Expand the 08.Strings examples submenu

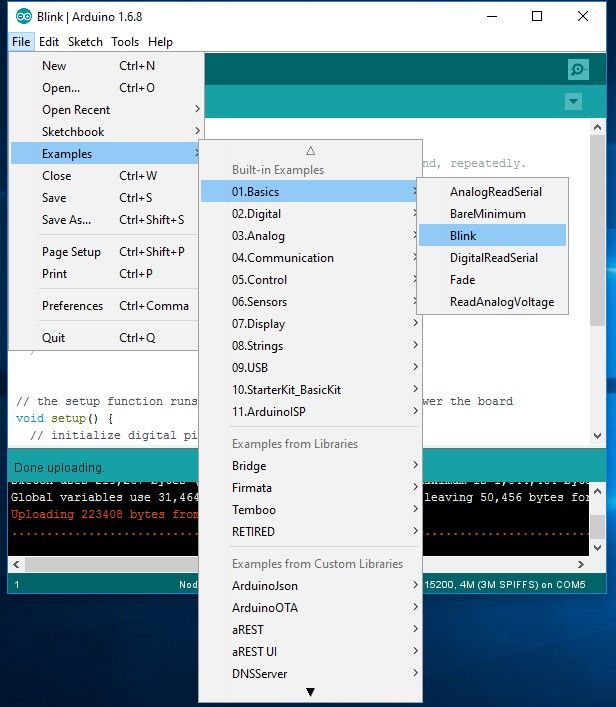[310, 346]
